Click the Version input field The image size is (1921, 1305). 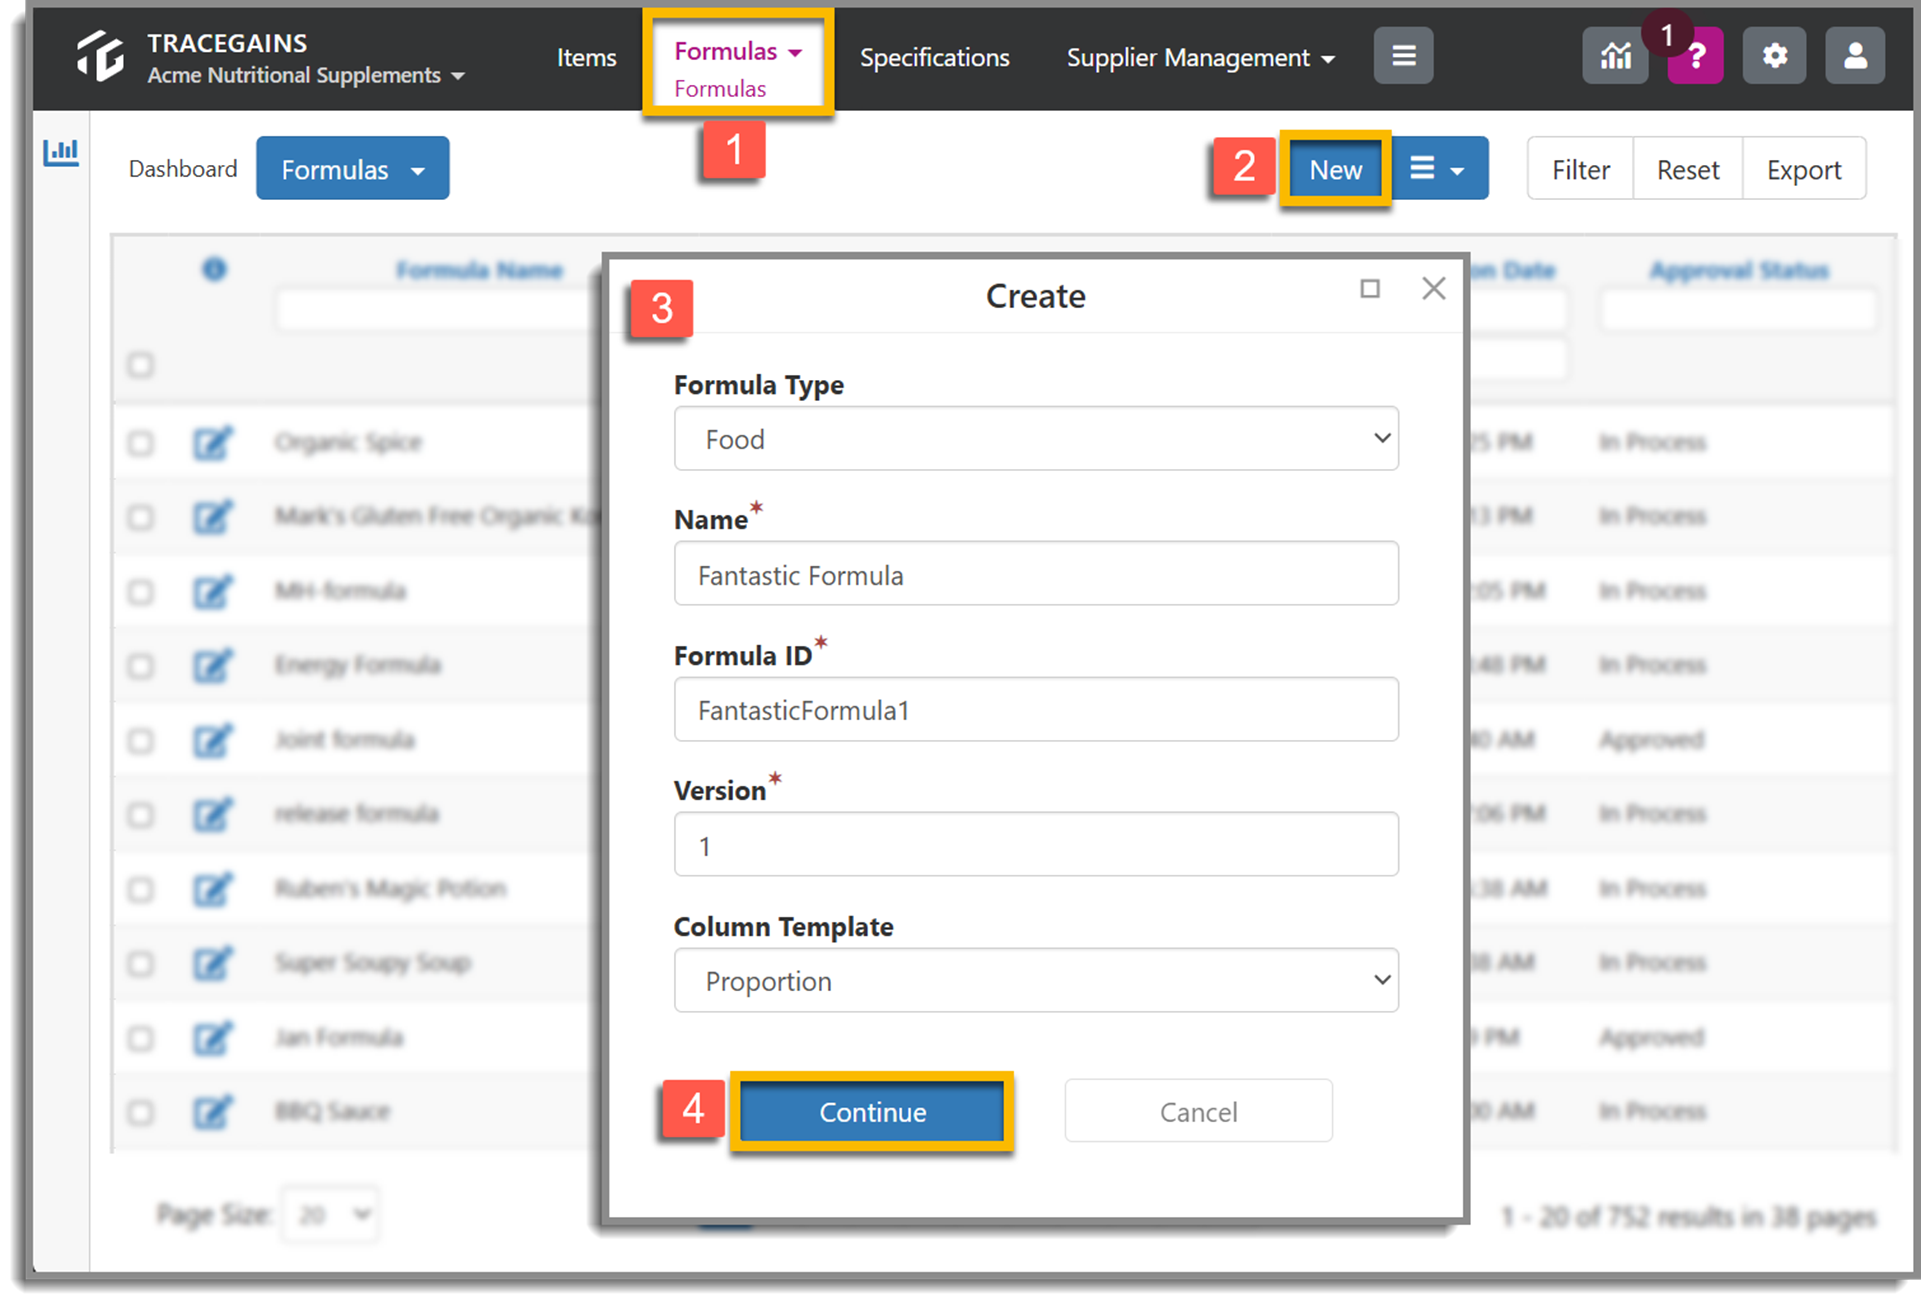click(x=1036, y=845)
